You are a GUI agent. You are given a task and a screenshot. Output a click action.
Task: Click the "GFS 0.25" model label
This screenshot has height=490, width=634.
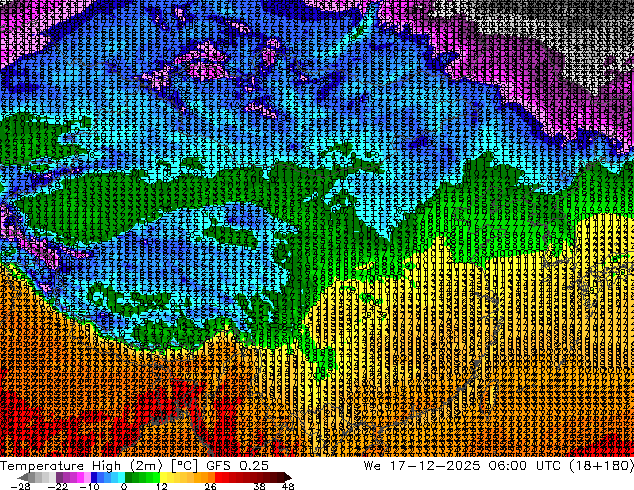click(237, 466)
